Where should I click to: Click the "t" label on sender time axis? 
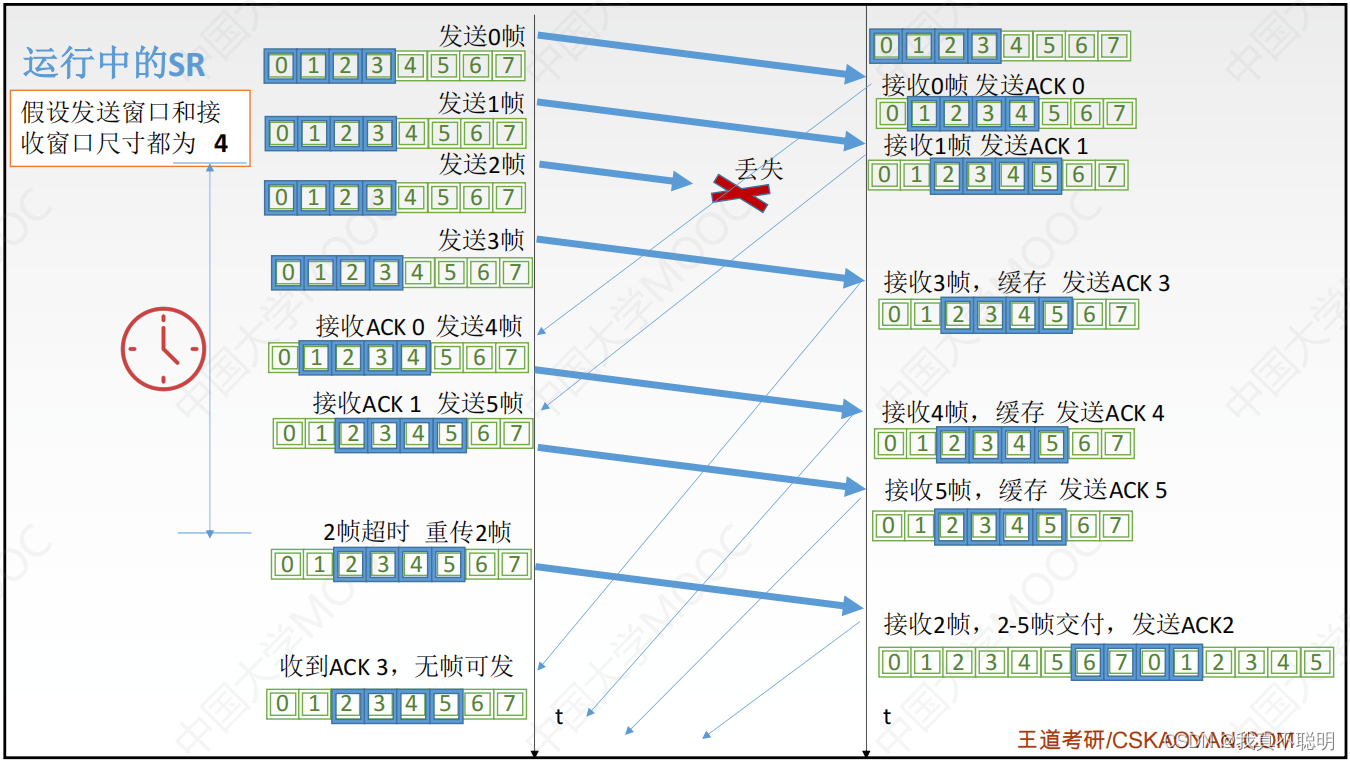coord(559,716)
